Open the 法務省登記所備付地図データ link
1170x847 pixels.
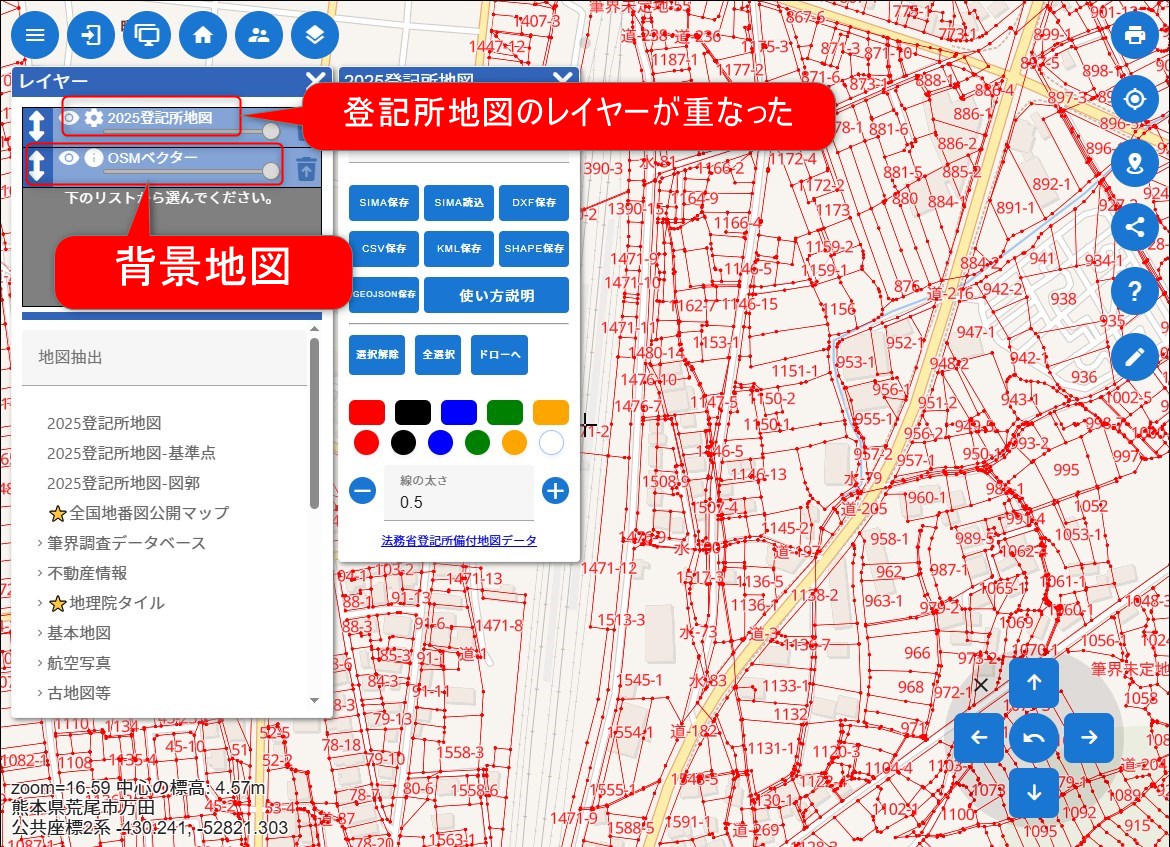[459, 540]
